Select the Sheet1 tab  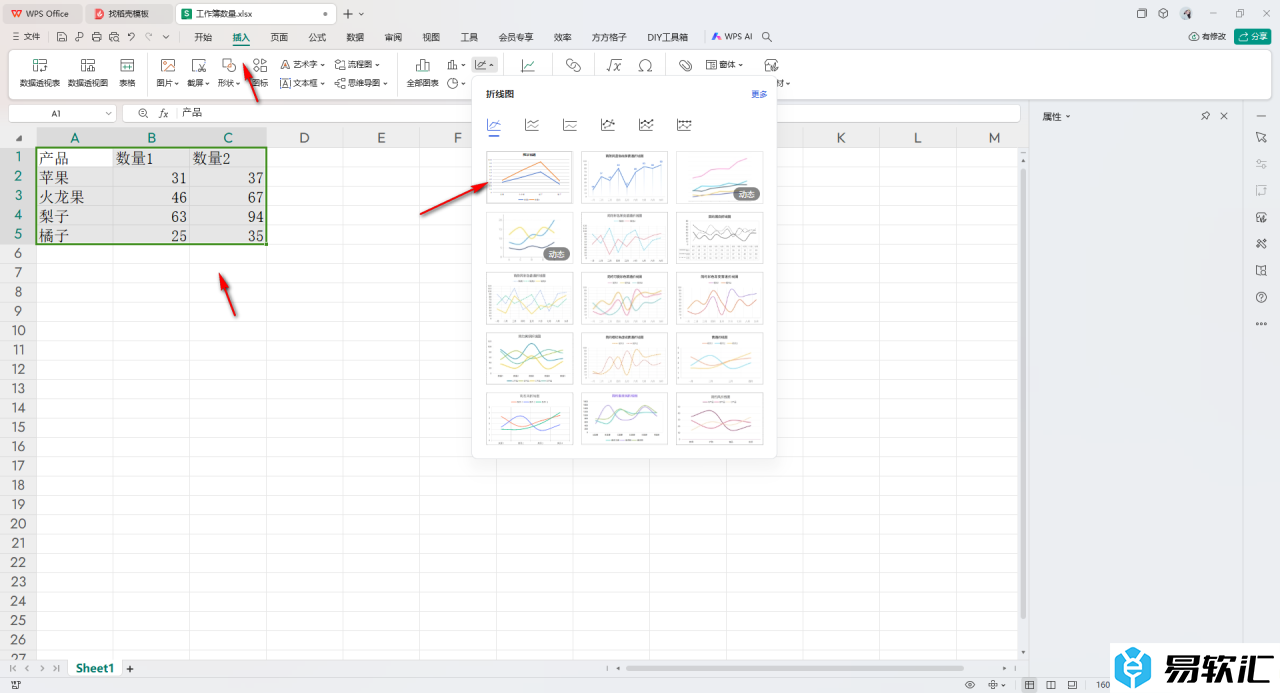(x=95, y=668)
